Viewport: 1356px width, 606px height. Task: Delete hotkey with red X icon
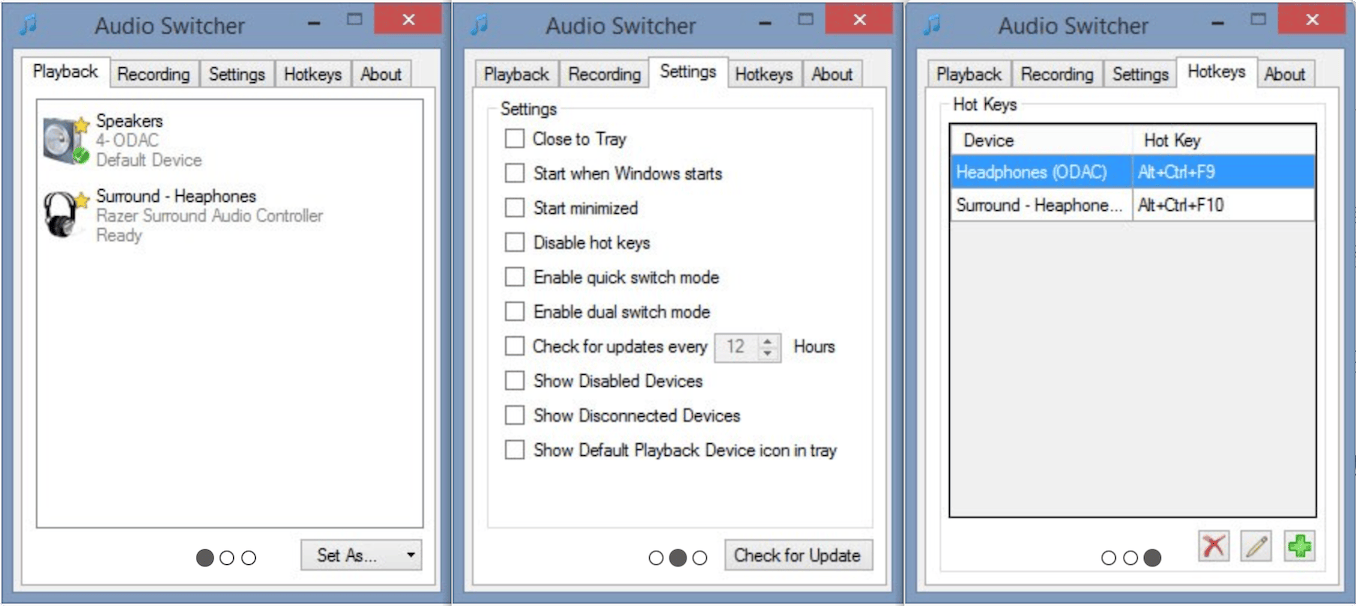[1214, 546]
